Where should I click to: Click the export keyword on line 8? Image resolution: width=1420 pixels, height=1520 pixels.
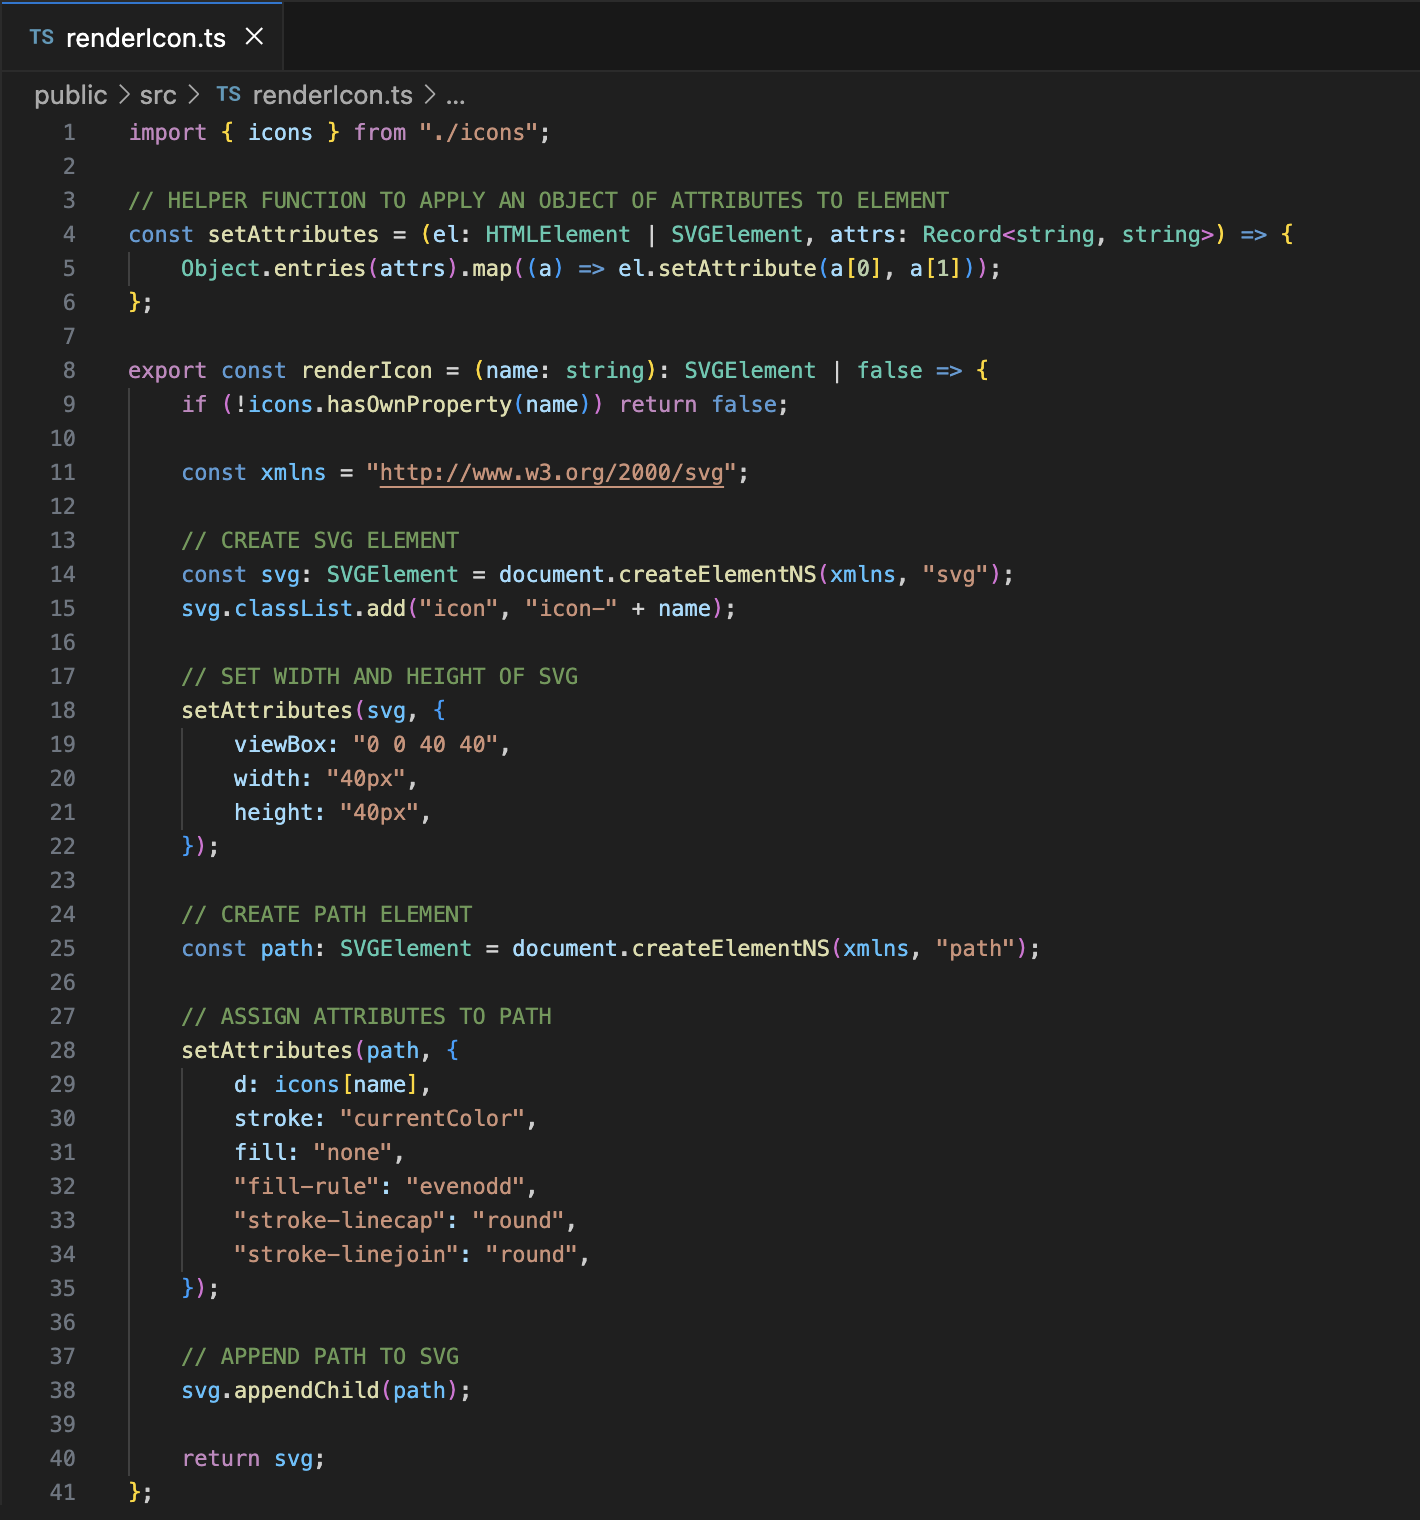coord(167,370)
